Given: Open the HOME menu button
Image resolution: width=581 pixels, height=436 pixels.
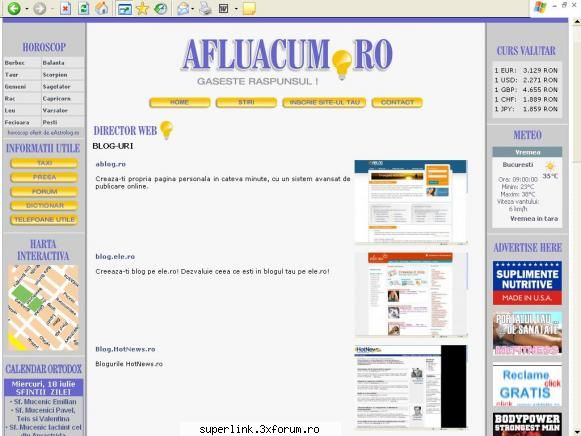Looking at the screenshot, I should 180,103.
